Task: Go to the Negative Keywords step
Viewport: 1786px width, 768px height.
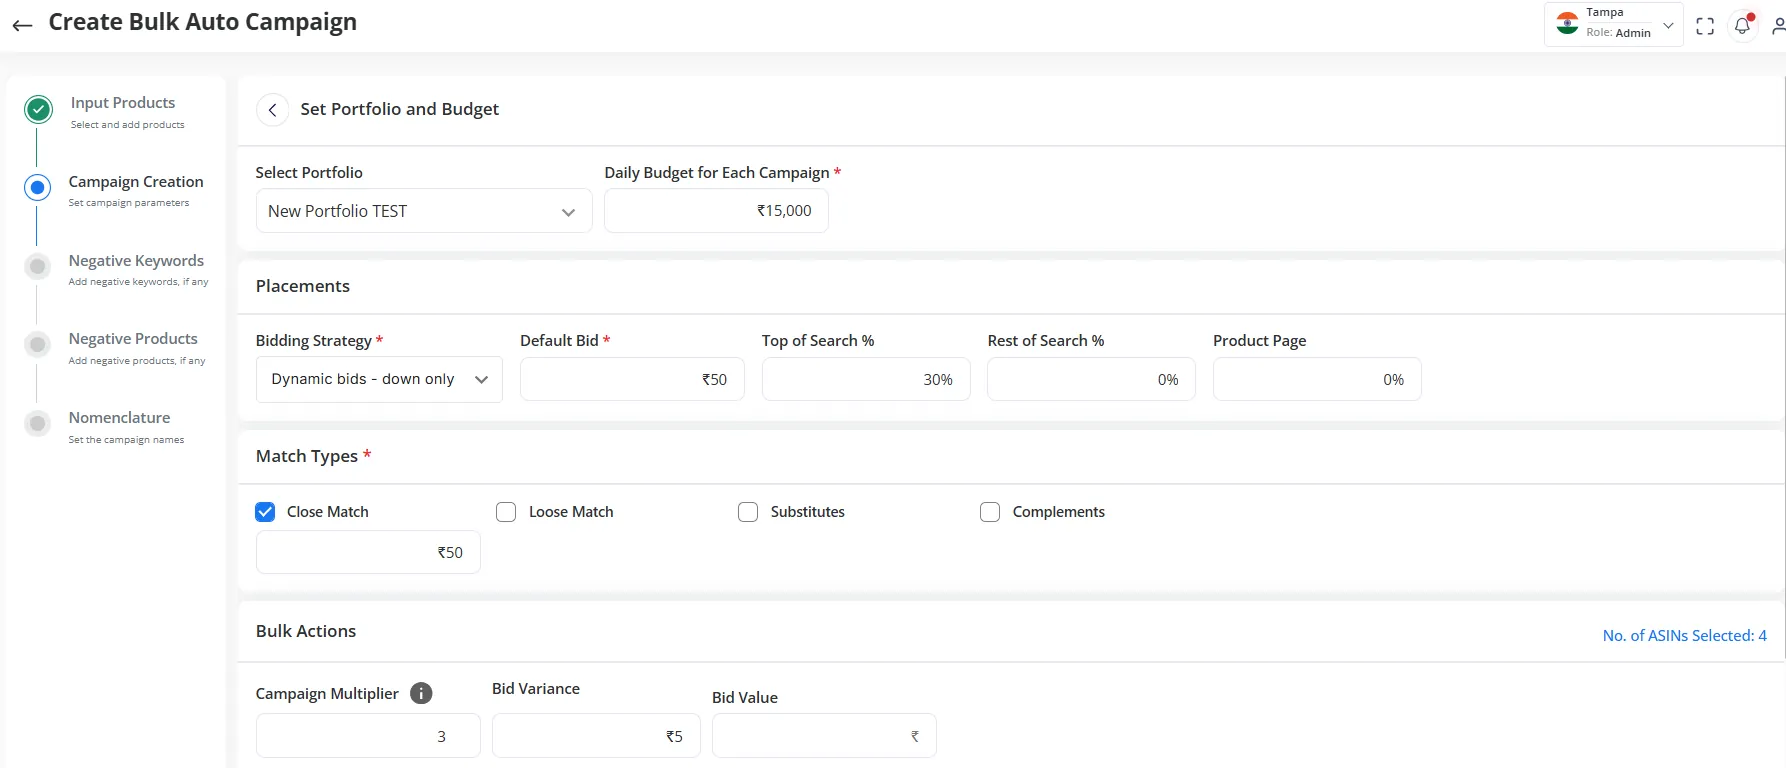Action: pyautogui.click(x=136, y=261)
